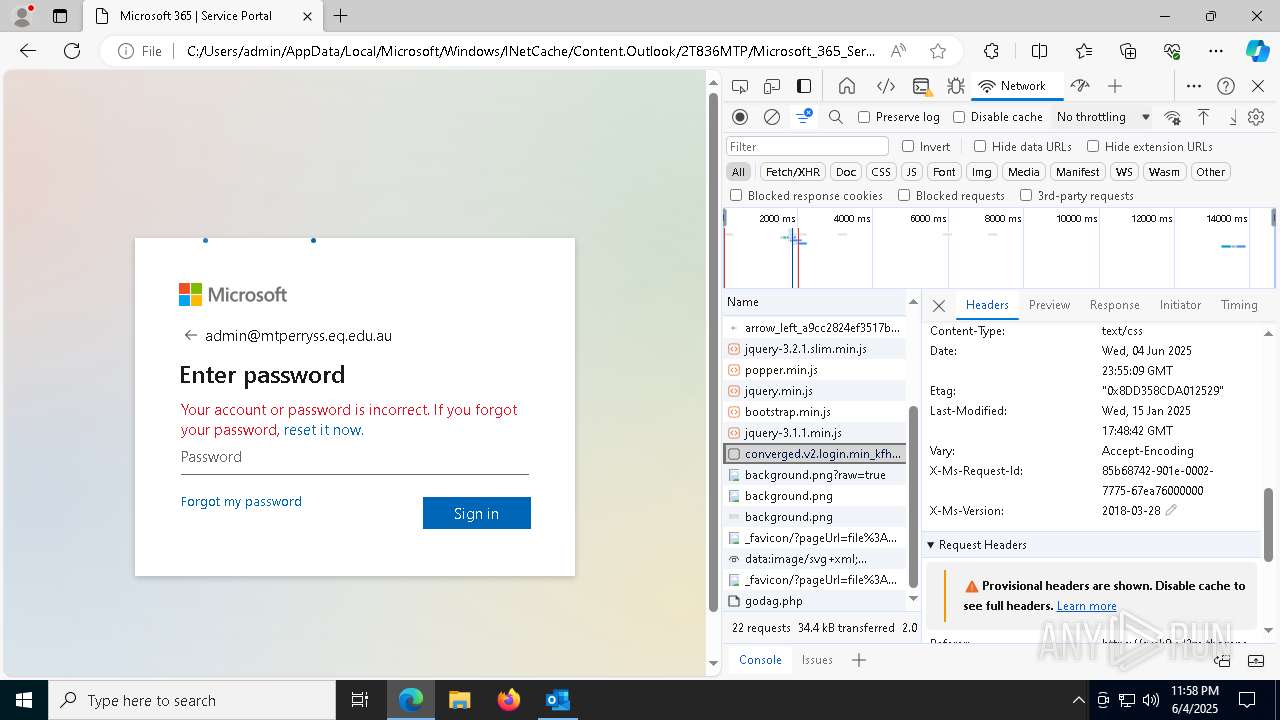This screenshot has height=720, width=1280.
Task: Open the Performance gauge icon panel
Action: [x=1079, y=86]
